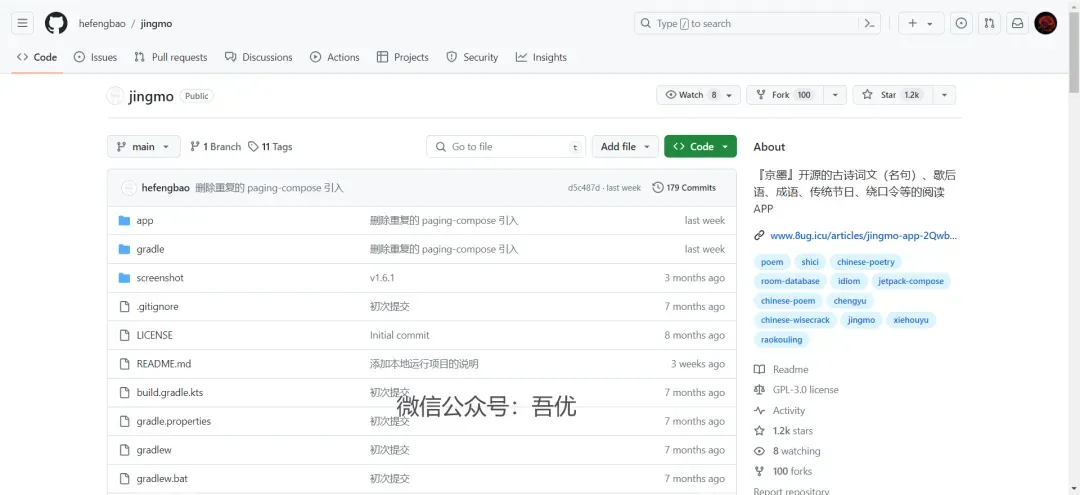
Task: View the 11 Tags link
Action: point(270,147)
